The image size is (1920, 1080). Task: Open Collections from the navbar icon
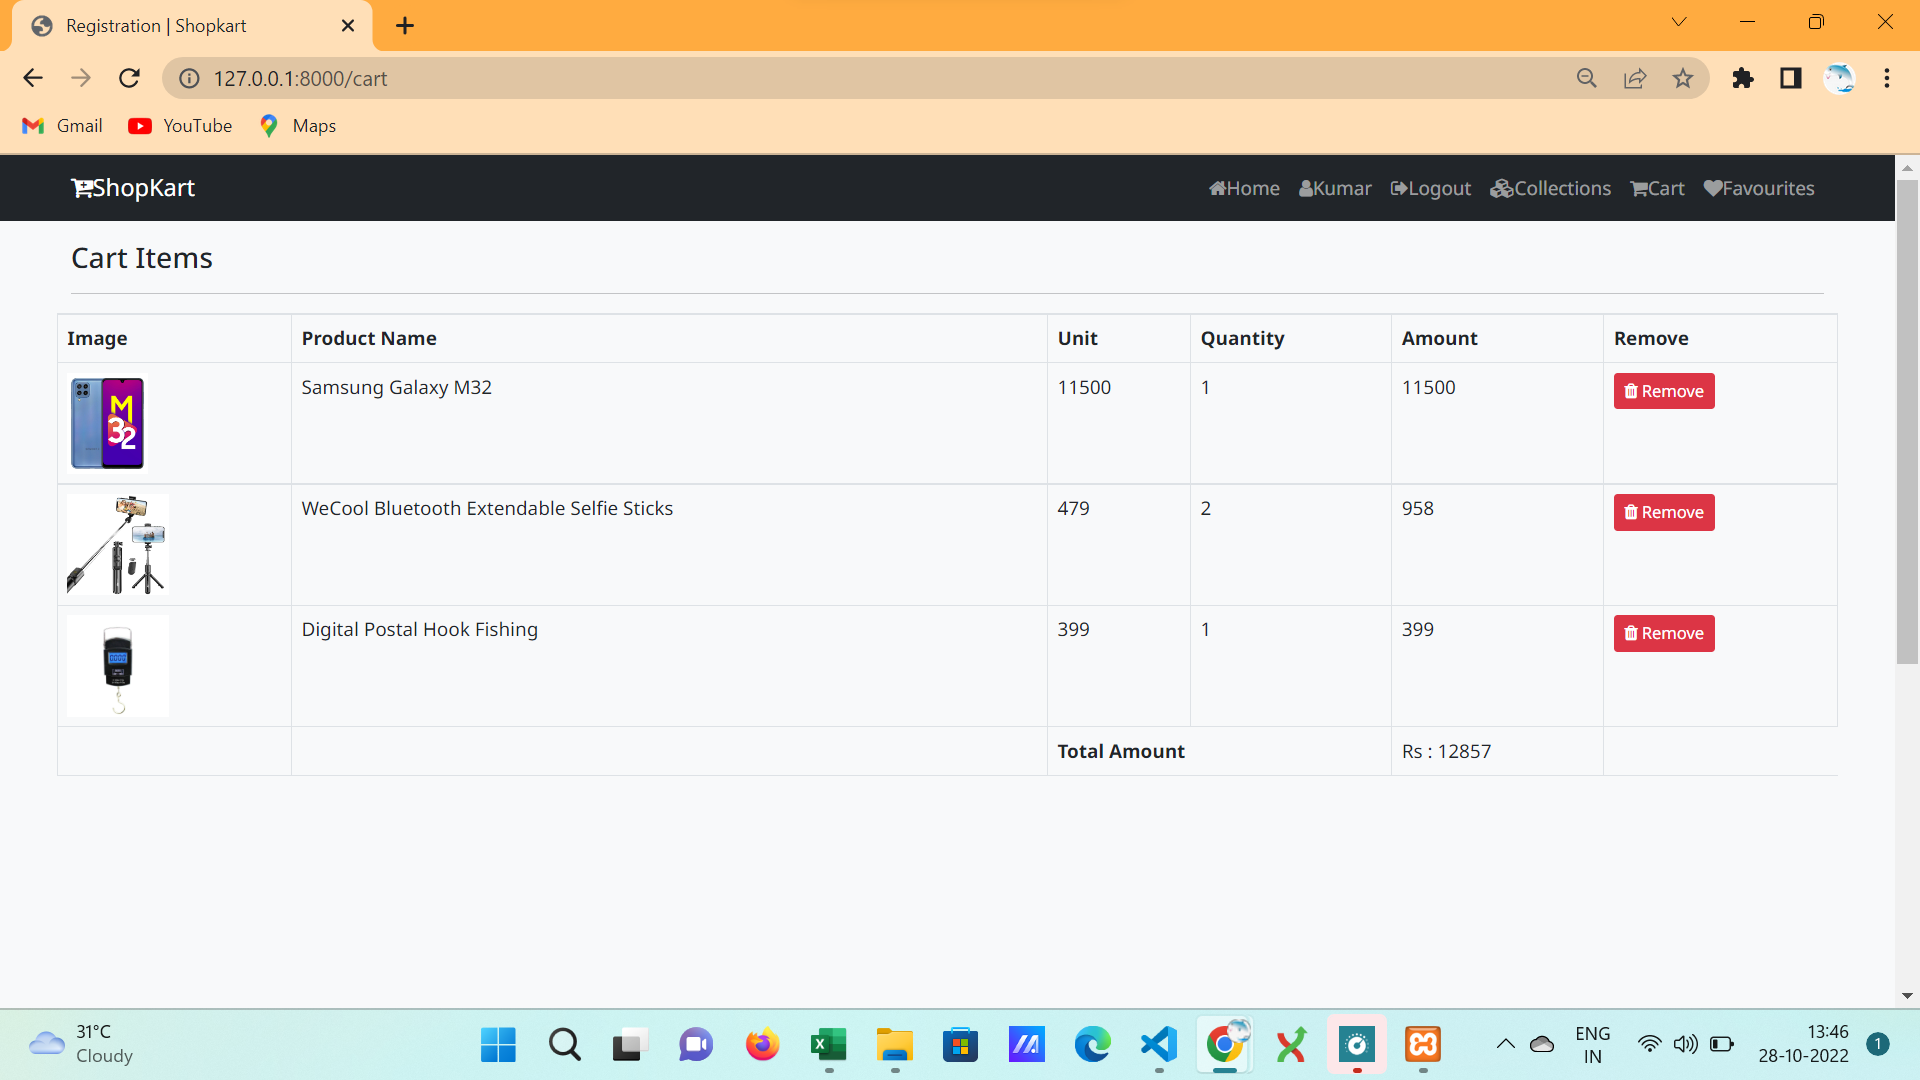(1501, 188)
